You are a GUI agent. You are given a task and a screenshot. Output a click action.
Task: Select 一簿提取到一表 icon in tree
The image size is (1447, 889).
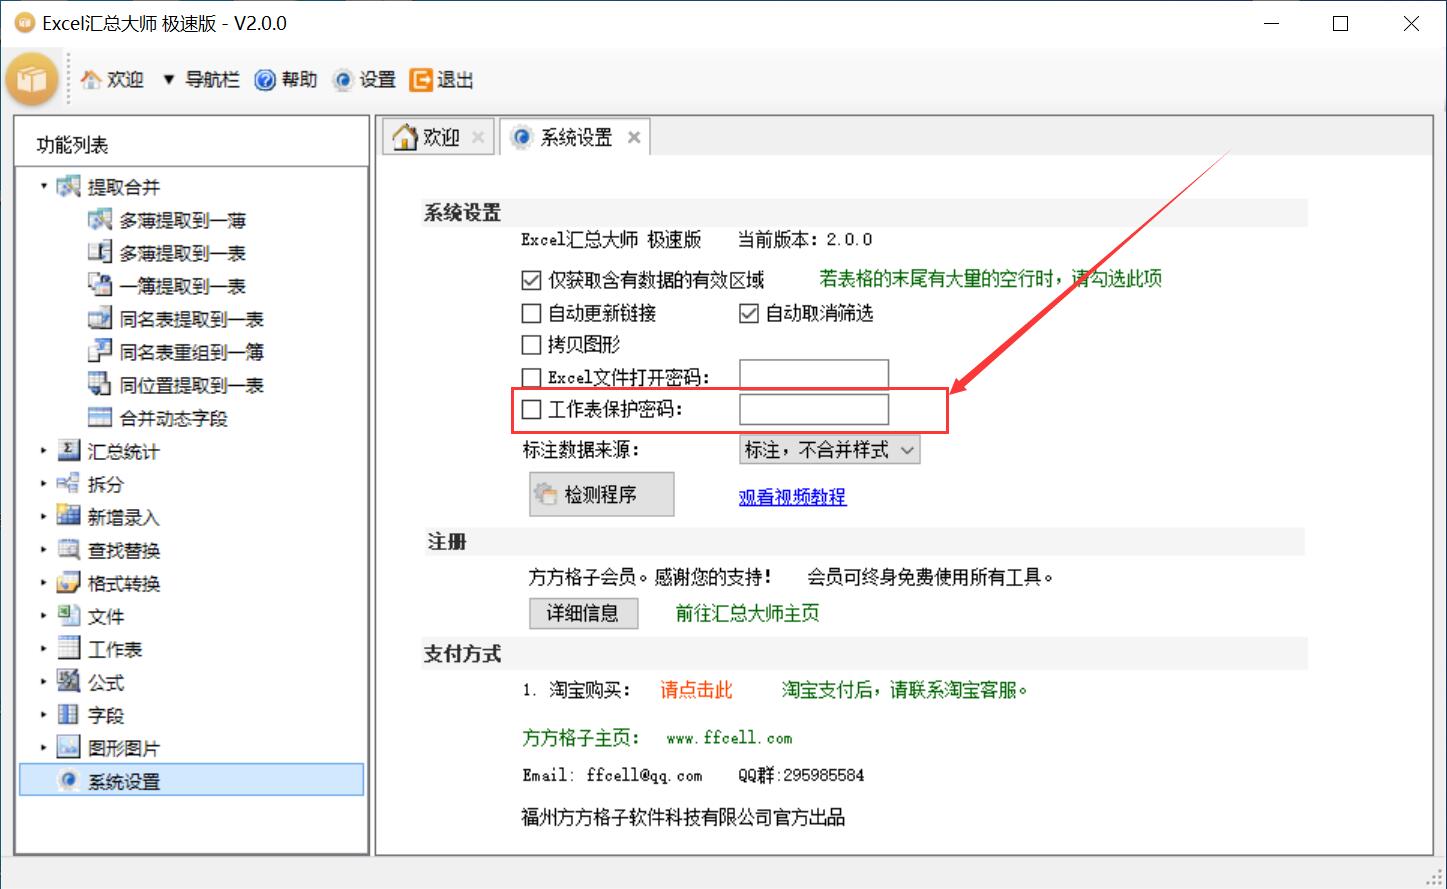point(100,285)
